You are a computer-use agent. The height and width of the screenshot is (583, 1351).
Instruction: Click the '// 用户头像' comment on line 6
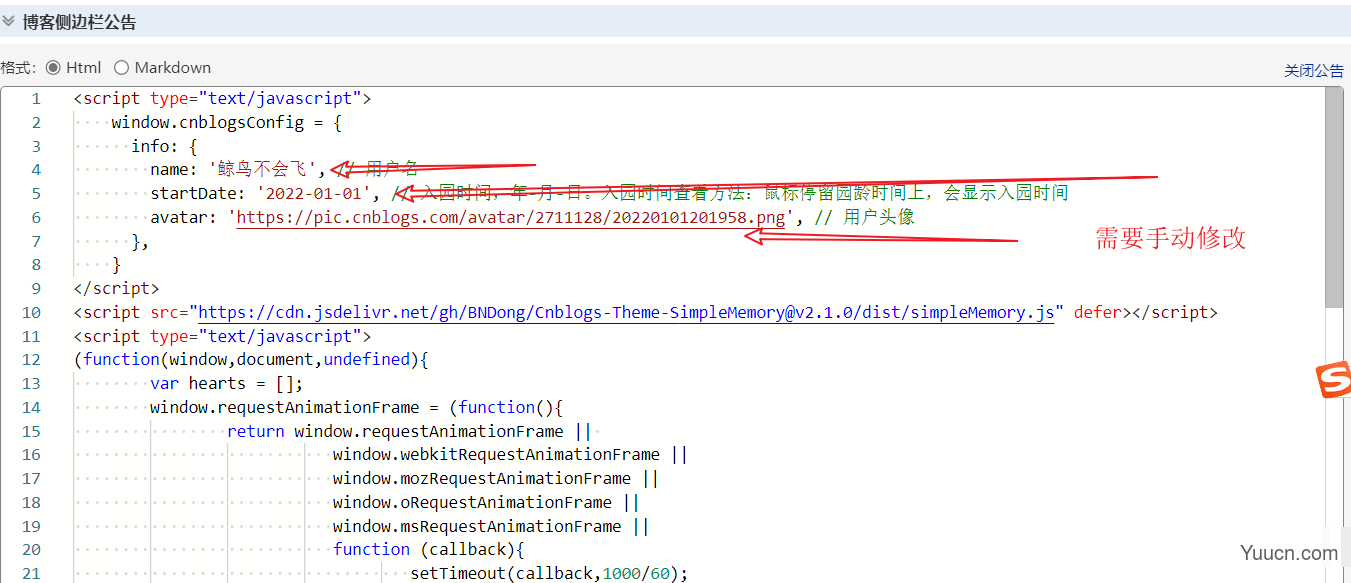865,217
